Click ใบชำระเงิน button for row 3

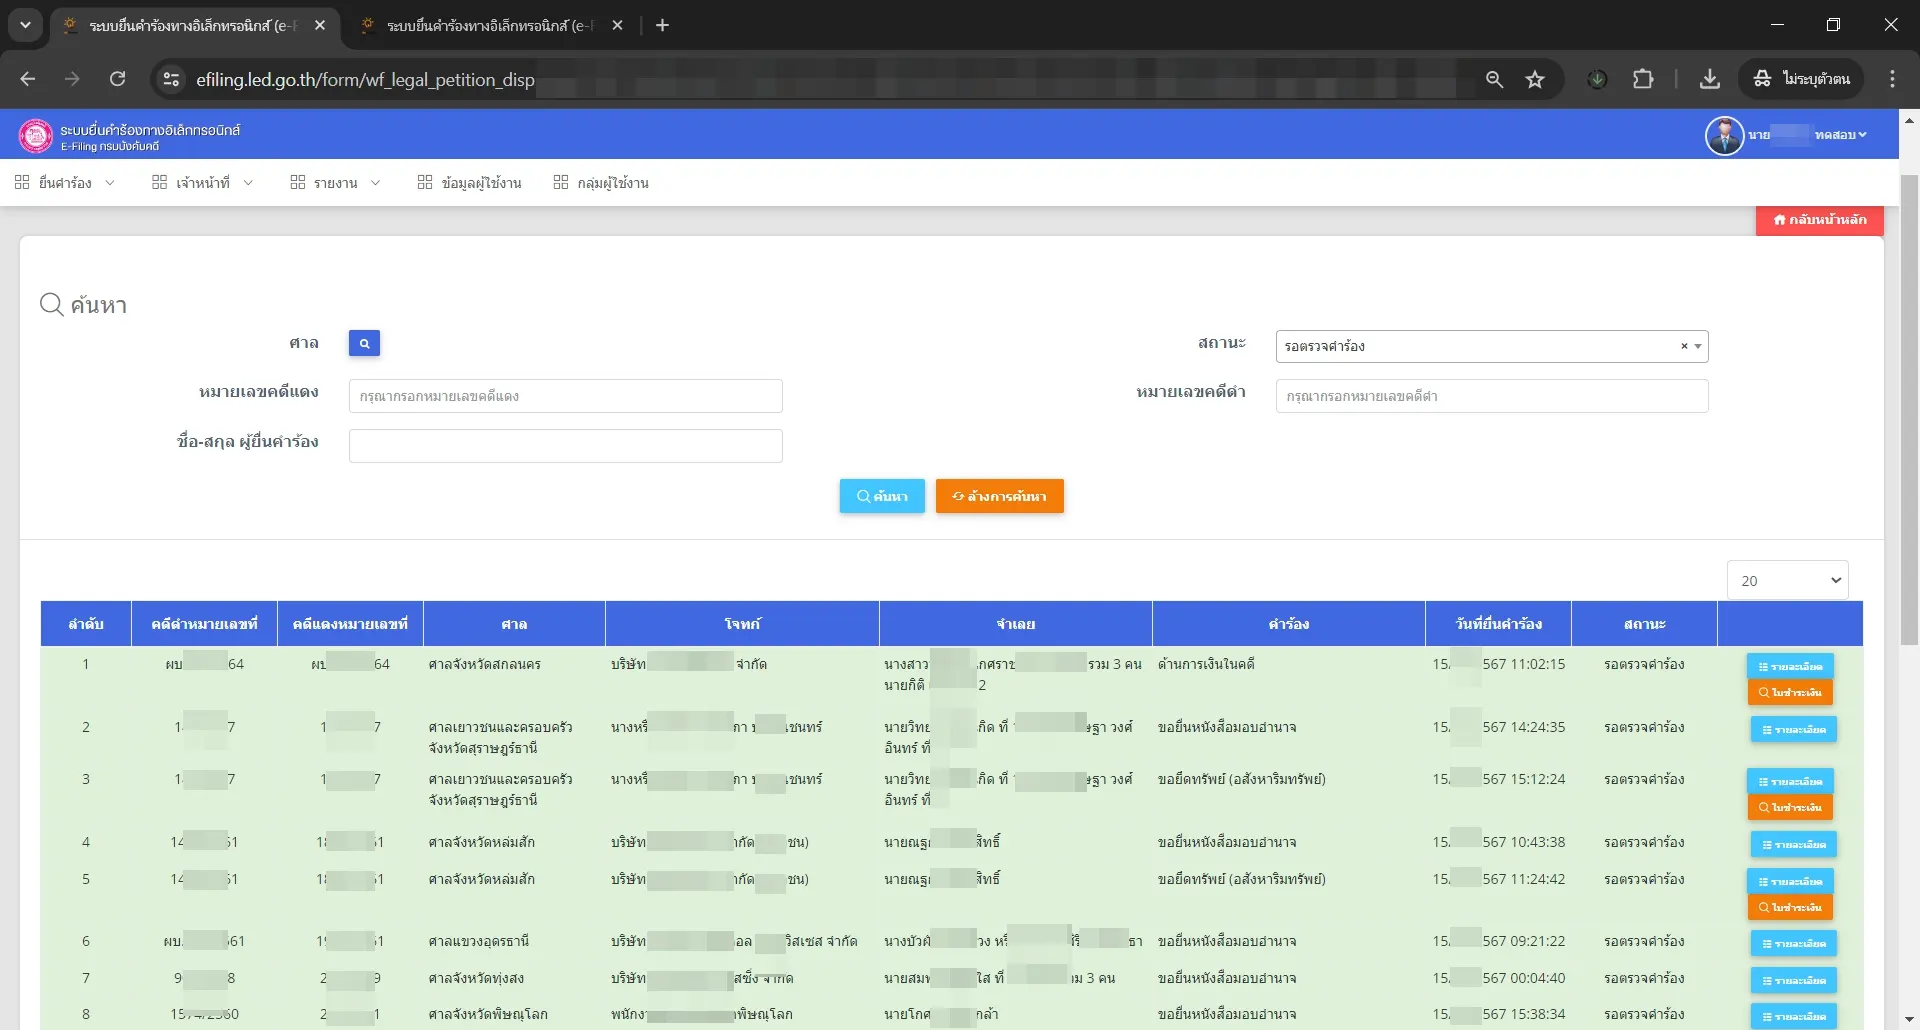[x=1790, y=807]
